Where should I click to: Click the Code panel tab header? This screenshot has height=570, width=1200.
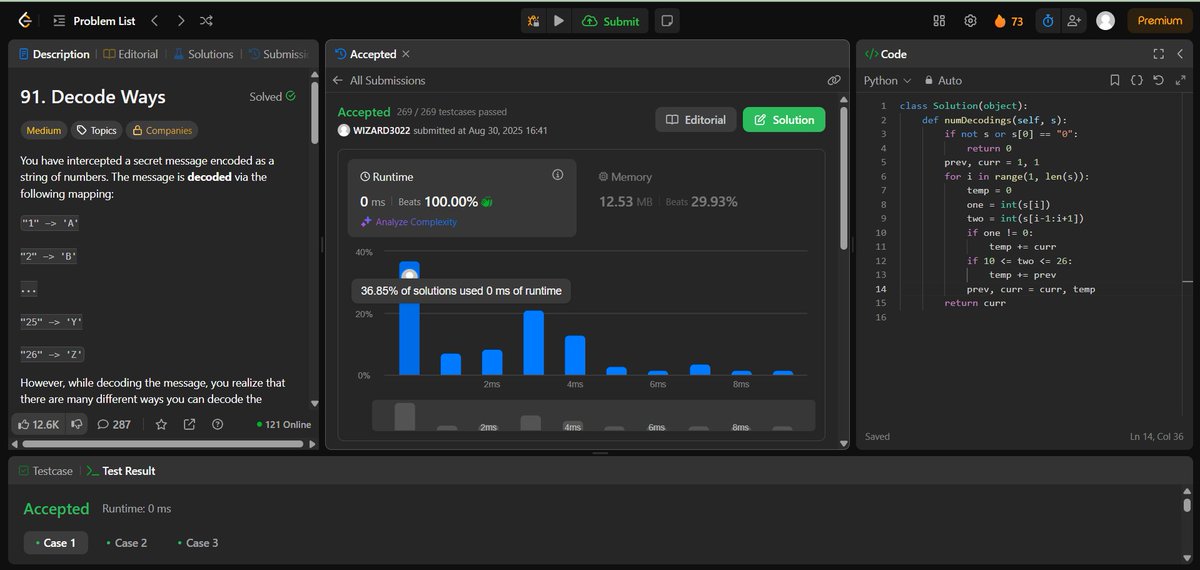tap(885, 54)
